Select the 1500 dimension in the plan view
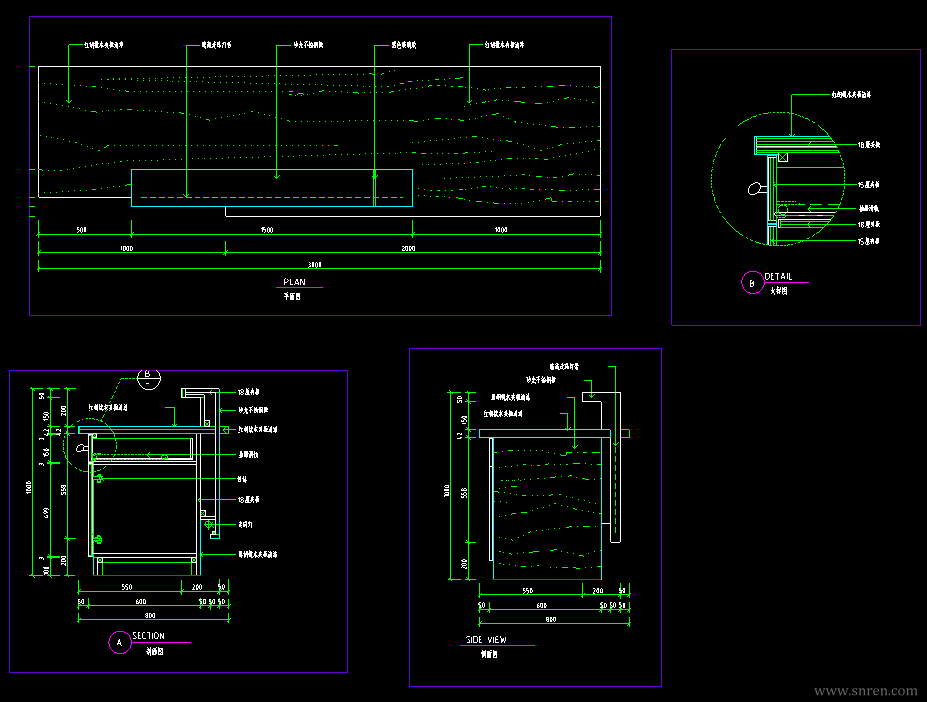The width and height of the screenshot is (927, 702). coord(267,230)
